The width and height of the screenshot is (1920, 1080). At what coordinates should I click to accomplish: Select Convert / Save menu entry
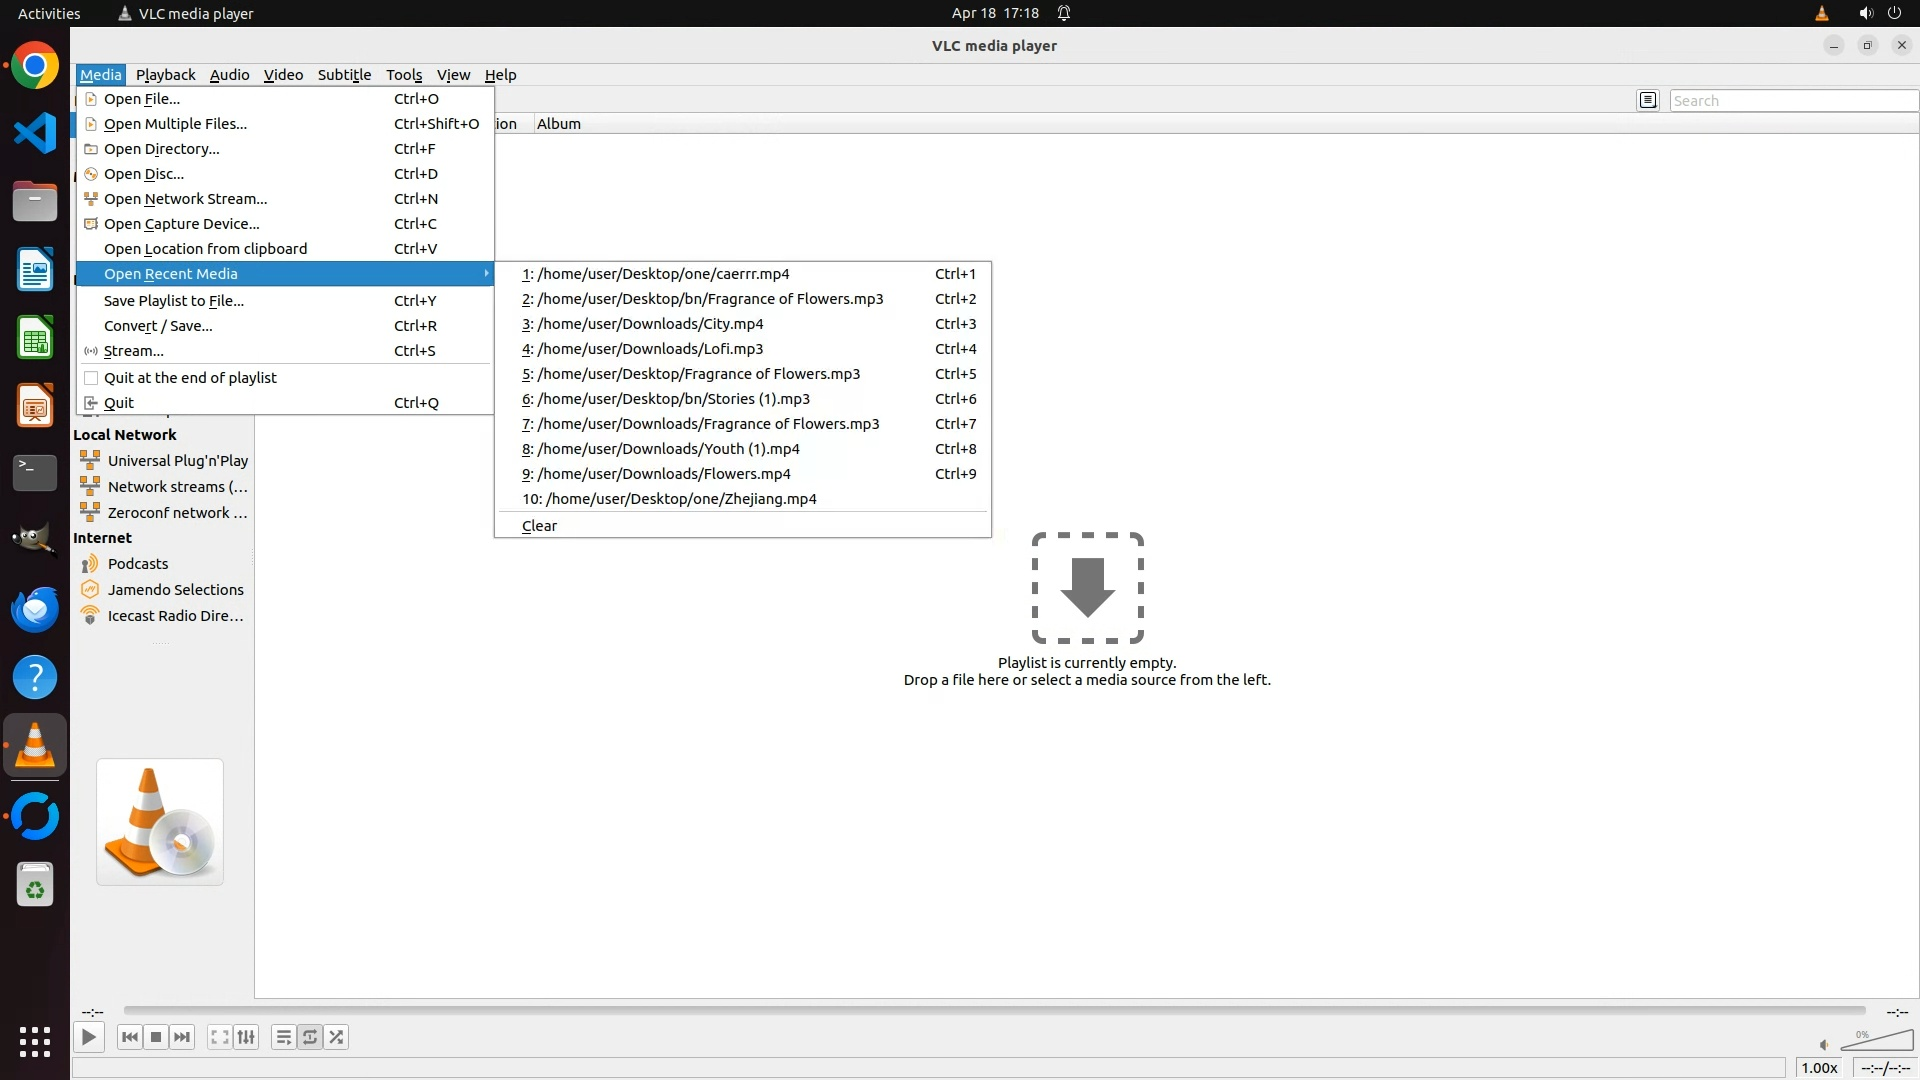pyautogui.click(x=158, y=326)
